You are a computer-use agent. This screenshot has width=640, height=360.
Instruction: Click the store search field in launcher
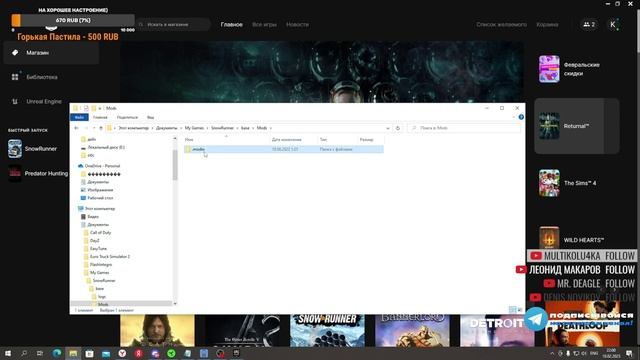point(173,24)
